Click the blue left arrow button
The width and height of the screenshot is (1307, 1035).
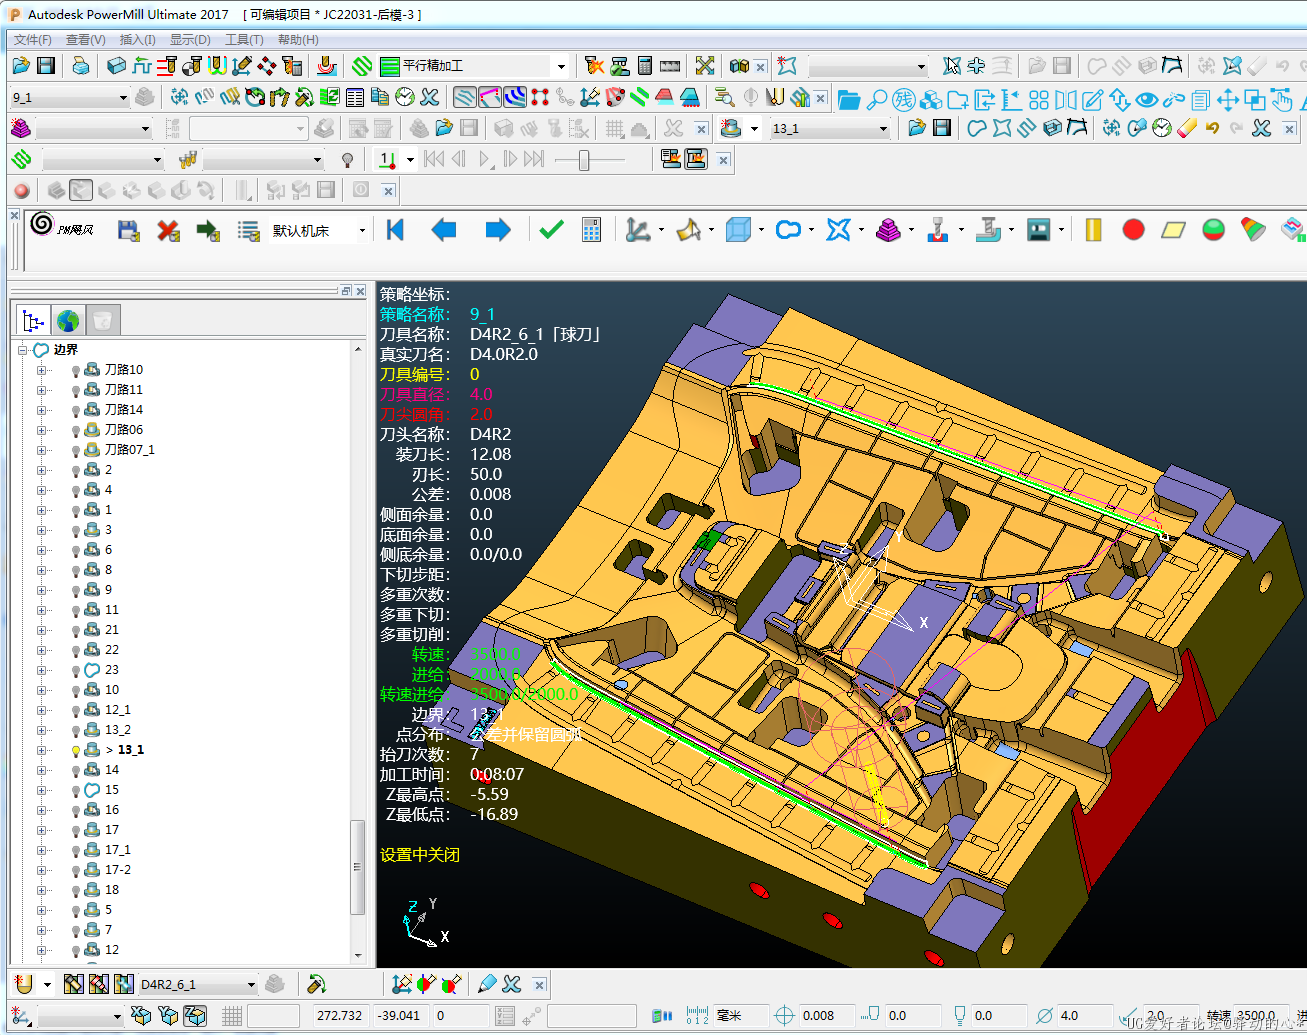[444, 230]
